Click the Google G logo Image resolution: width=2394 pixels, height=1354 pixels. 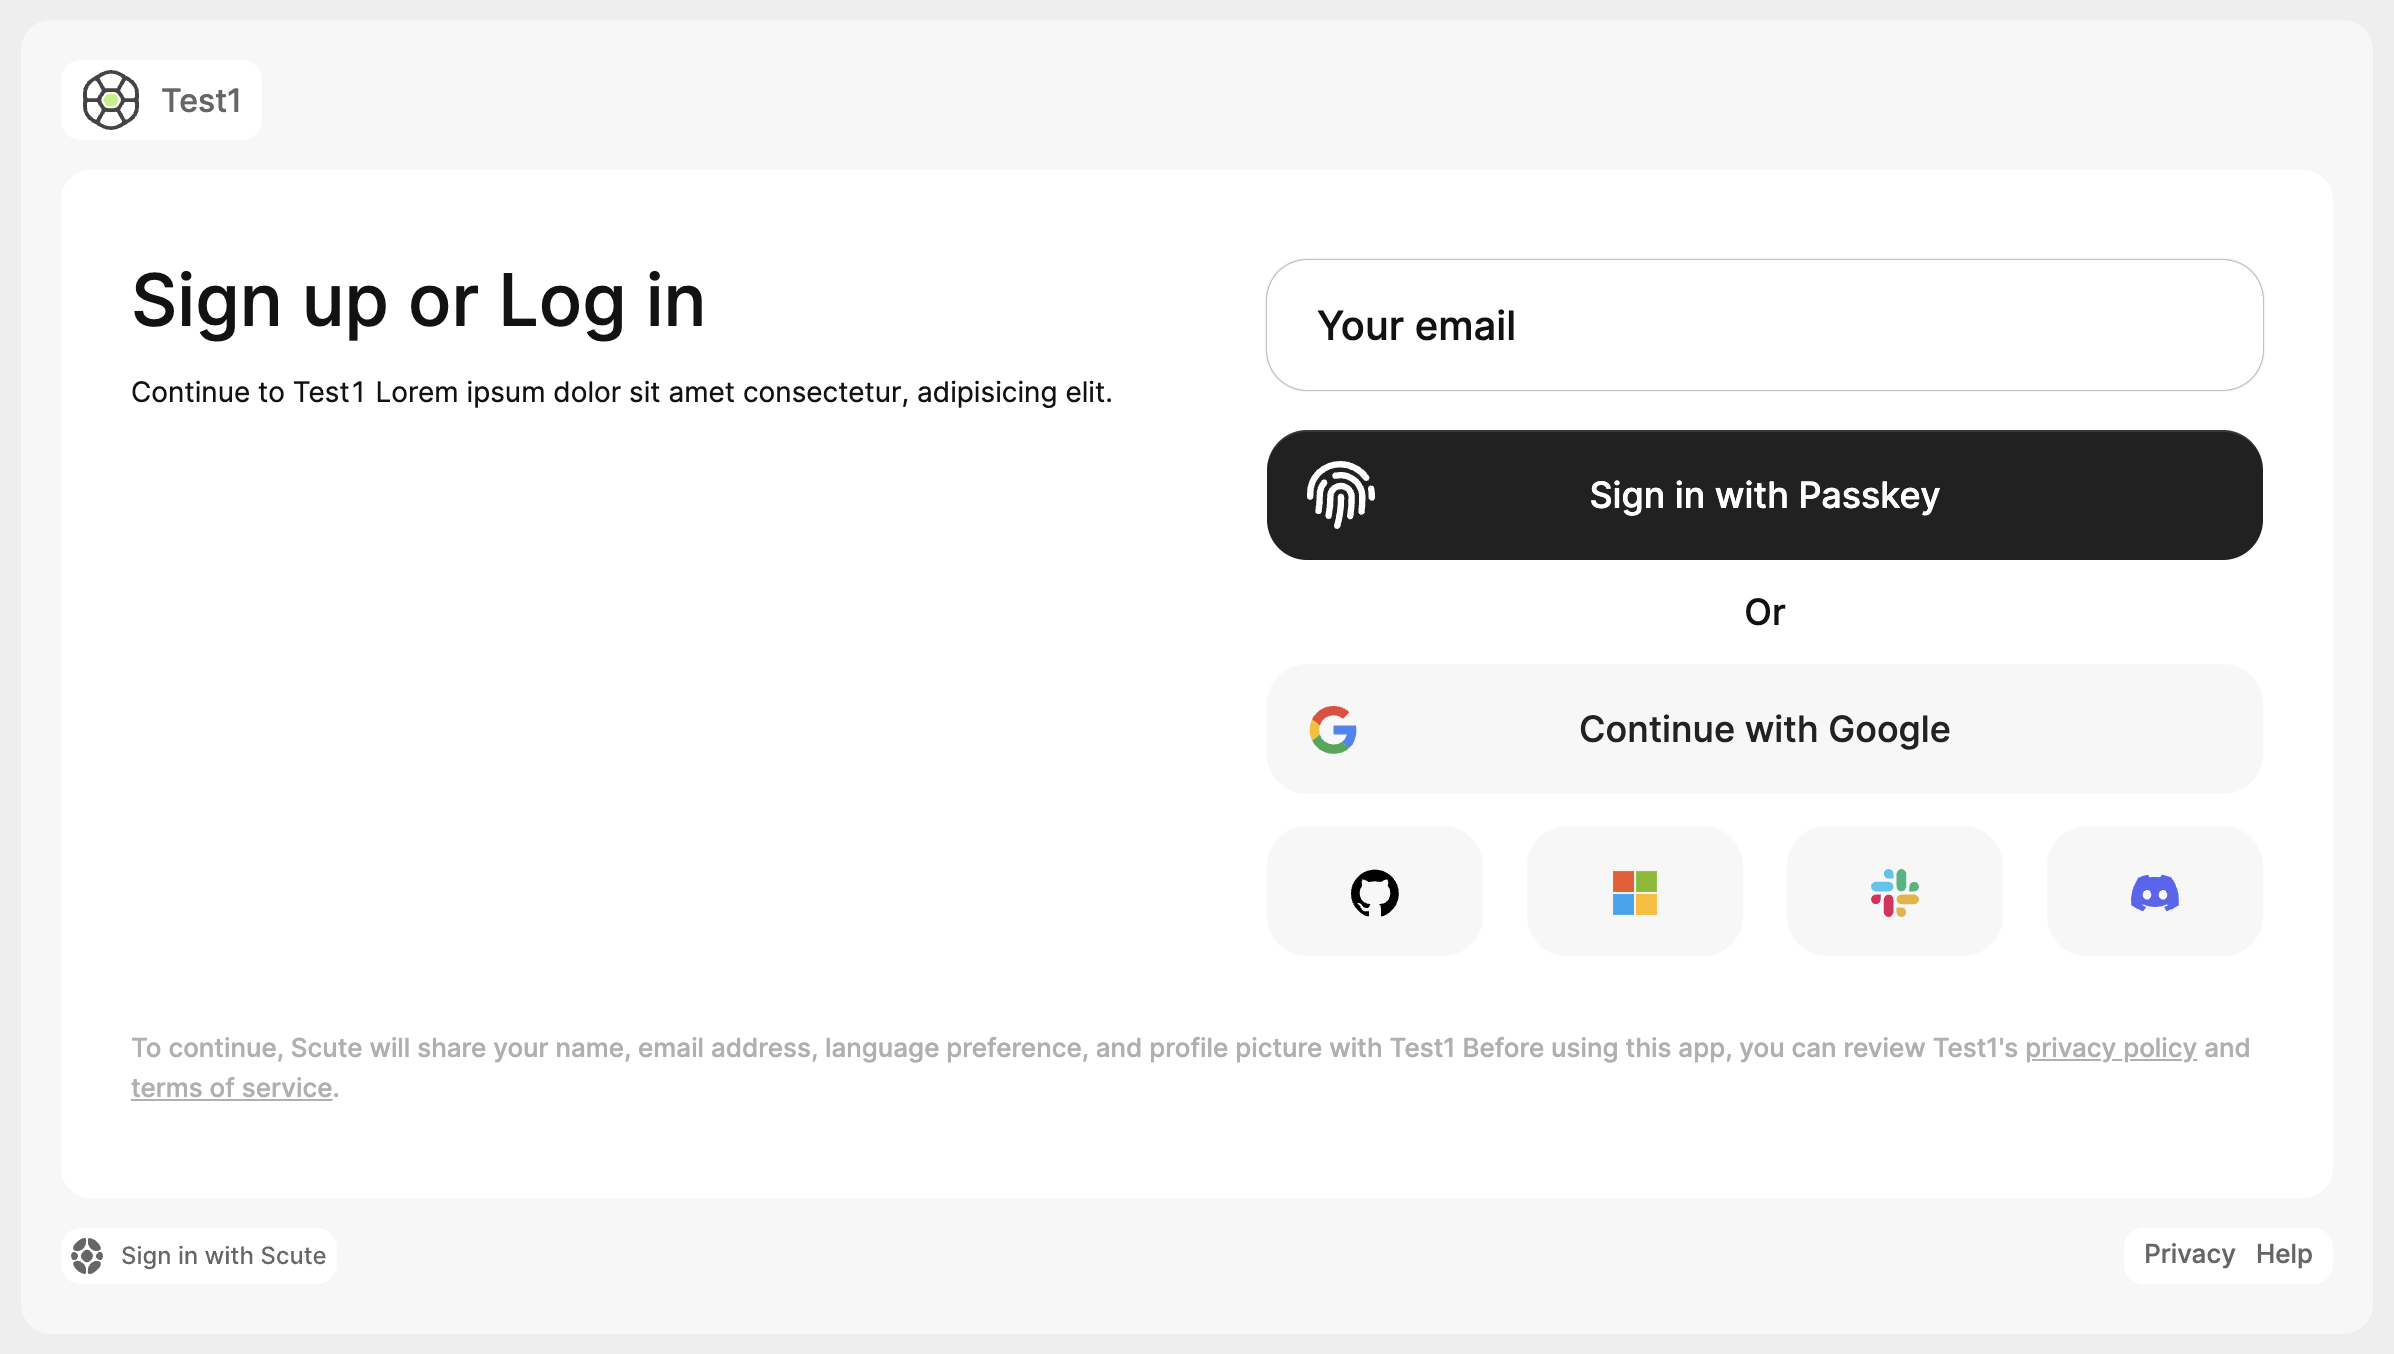(1333, 729)
